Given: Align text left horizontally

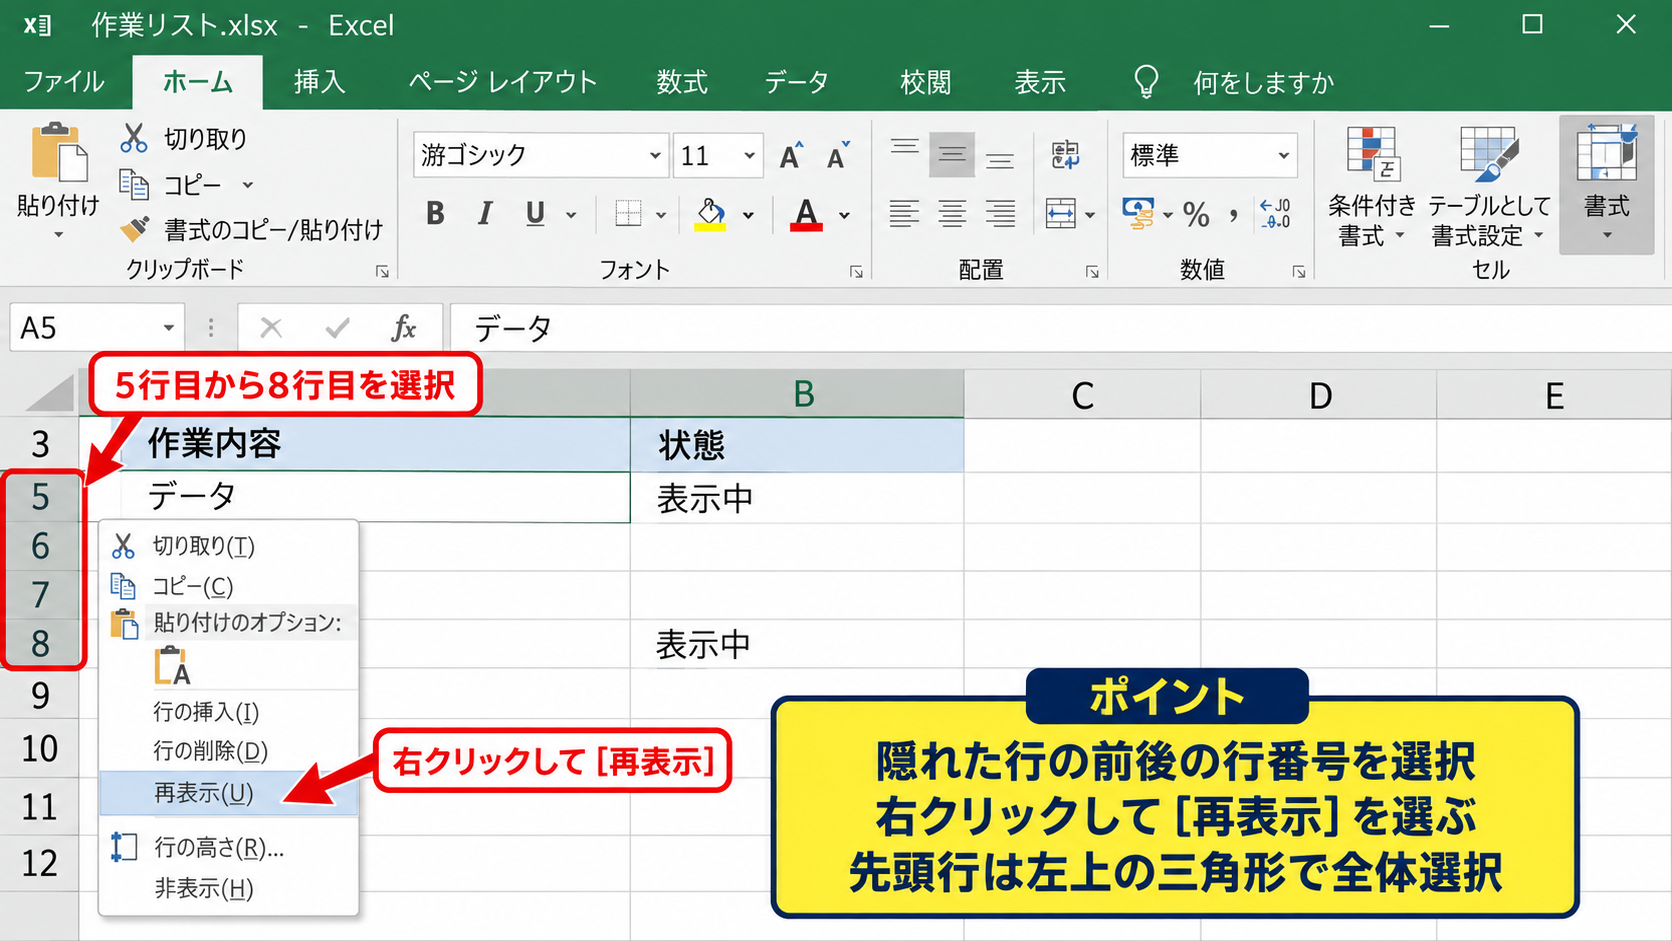Looking at the screenshot, I should (904, 213).
